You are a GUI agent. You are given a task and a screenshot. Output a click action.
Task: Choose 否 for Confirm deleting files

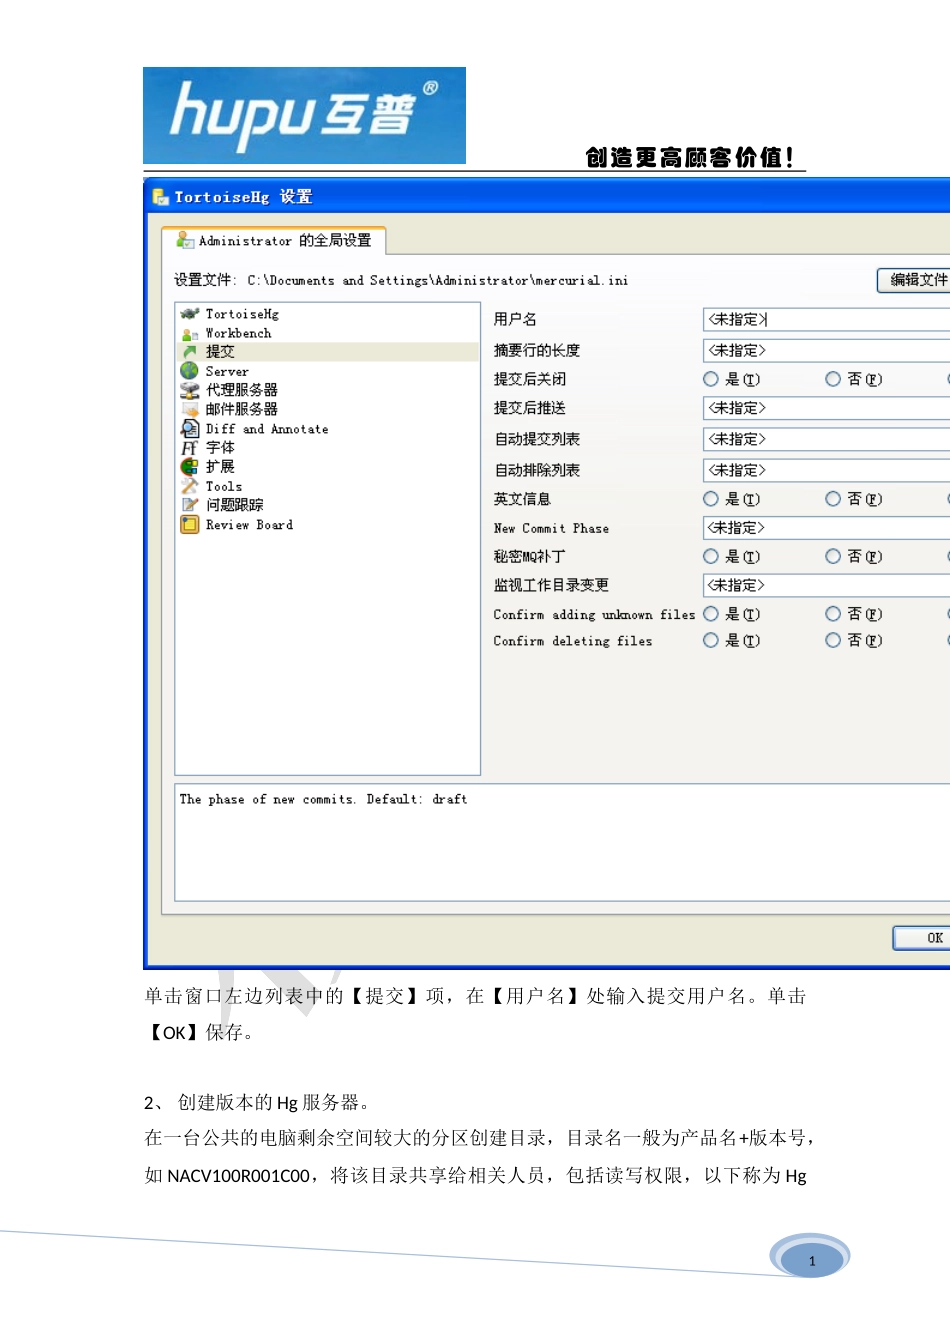point(833,641)
